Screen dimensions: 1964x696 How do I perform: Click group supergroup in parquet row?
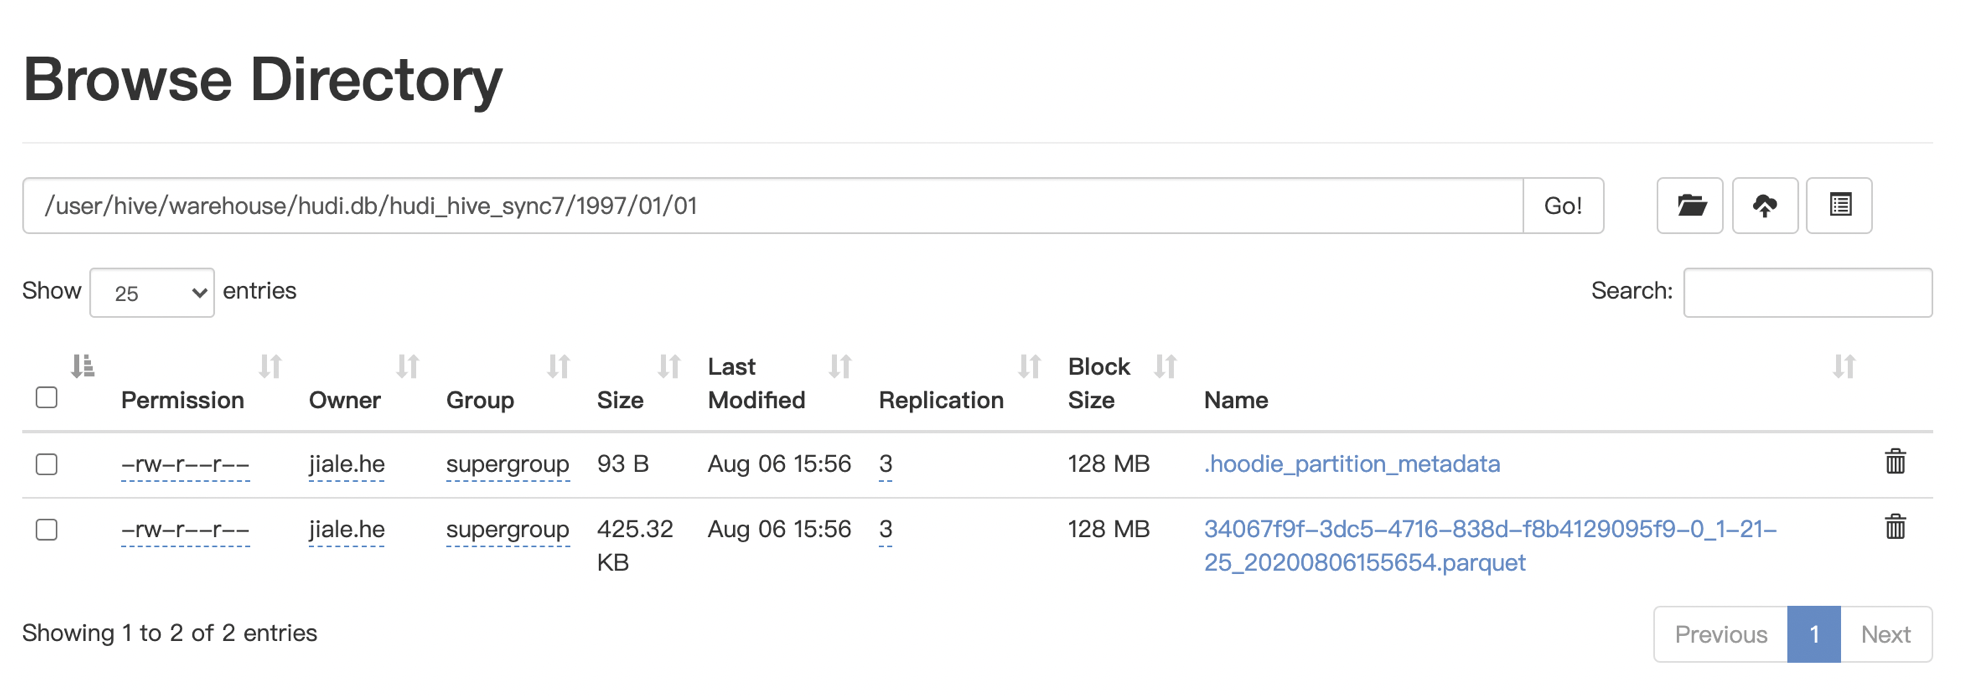click(x=508, y=529)
